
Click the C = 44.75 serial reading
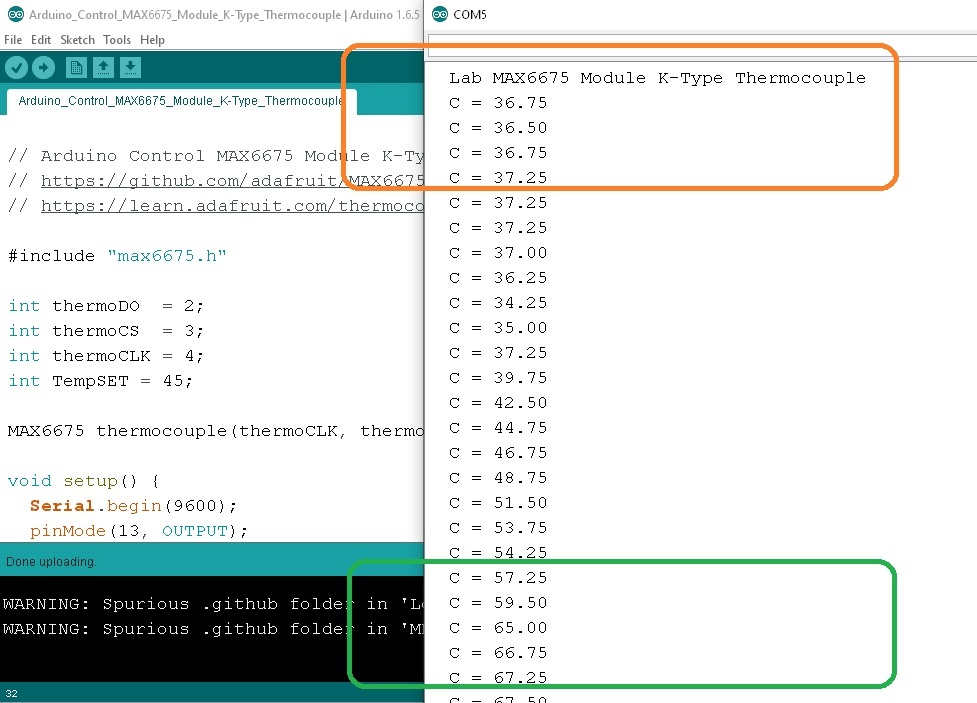498,428
